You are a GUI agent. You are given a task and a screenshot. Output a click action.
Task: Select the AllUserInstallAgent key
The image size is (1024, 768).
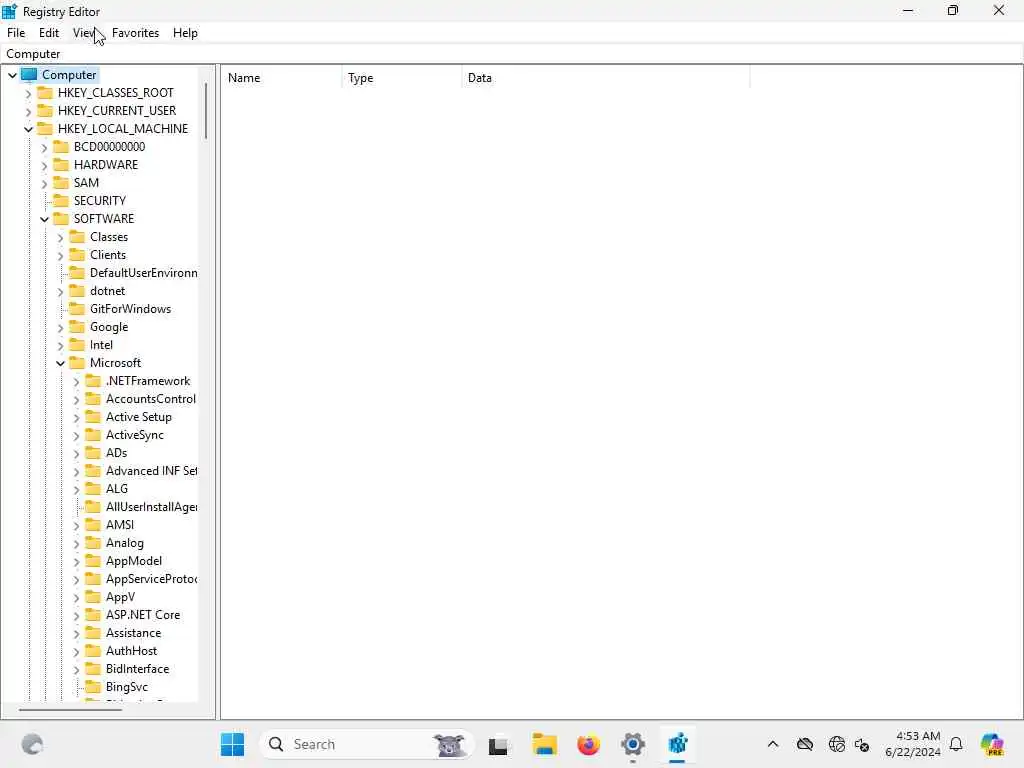point(152,506)
